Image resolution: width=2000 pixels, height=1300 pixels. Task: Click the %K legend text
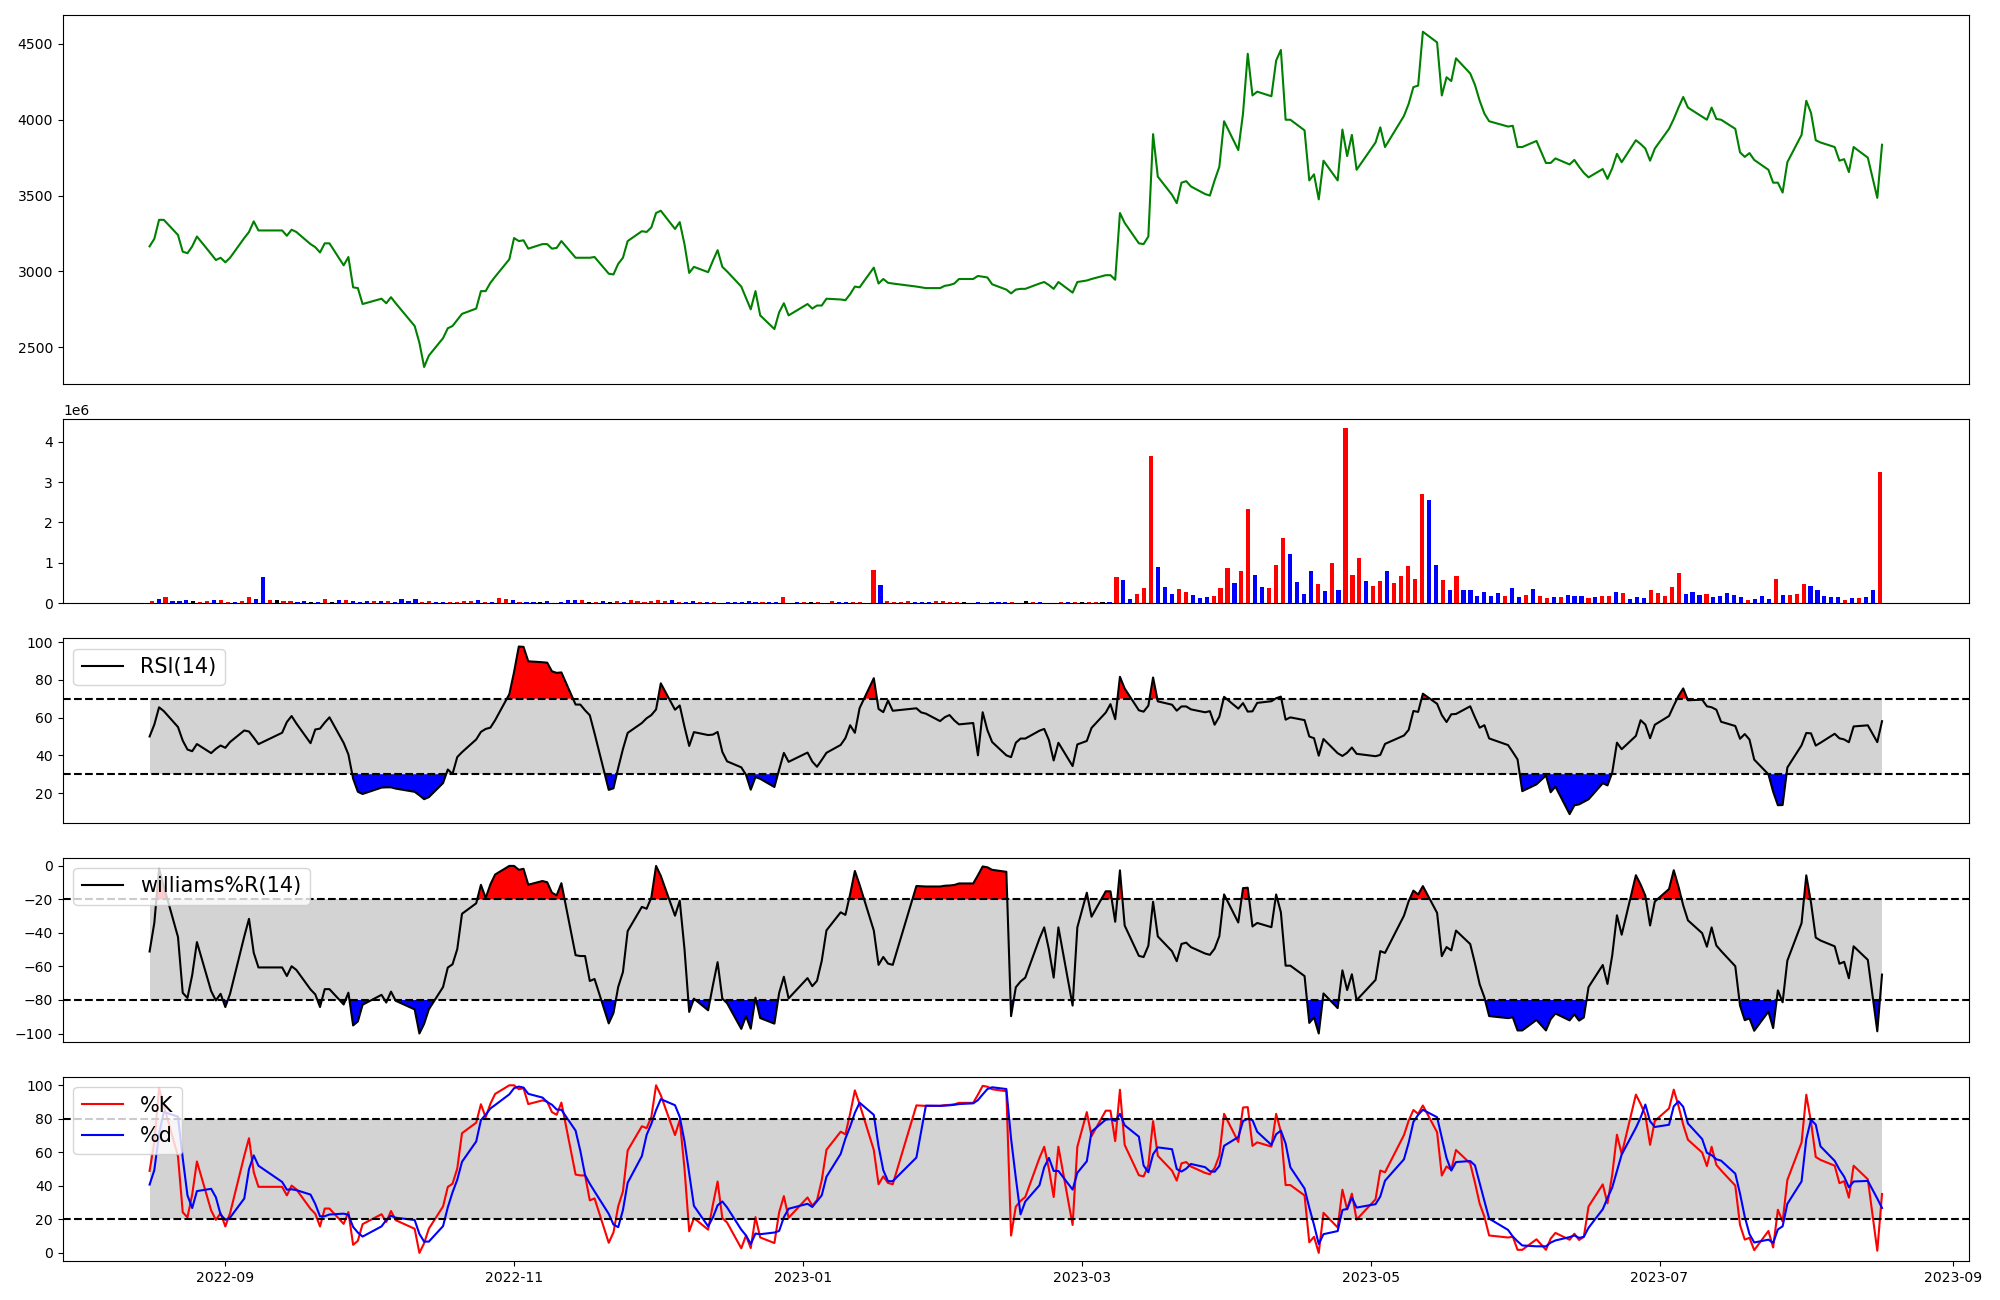[156, 1105]
